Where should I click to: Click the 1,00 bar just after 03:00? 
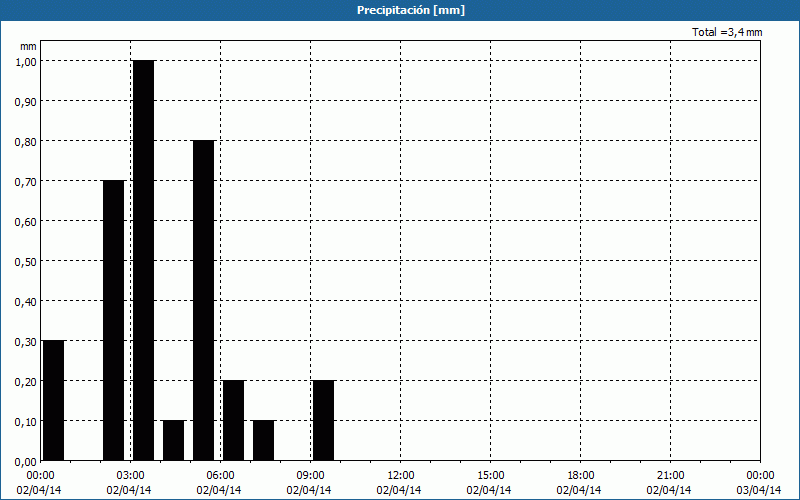point(143,260)
